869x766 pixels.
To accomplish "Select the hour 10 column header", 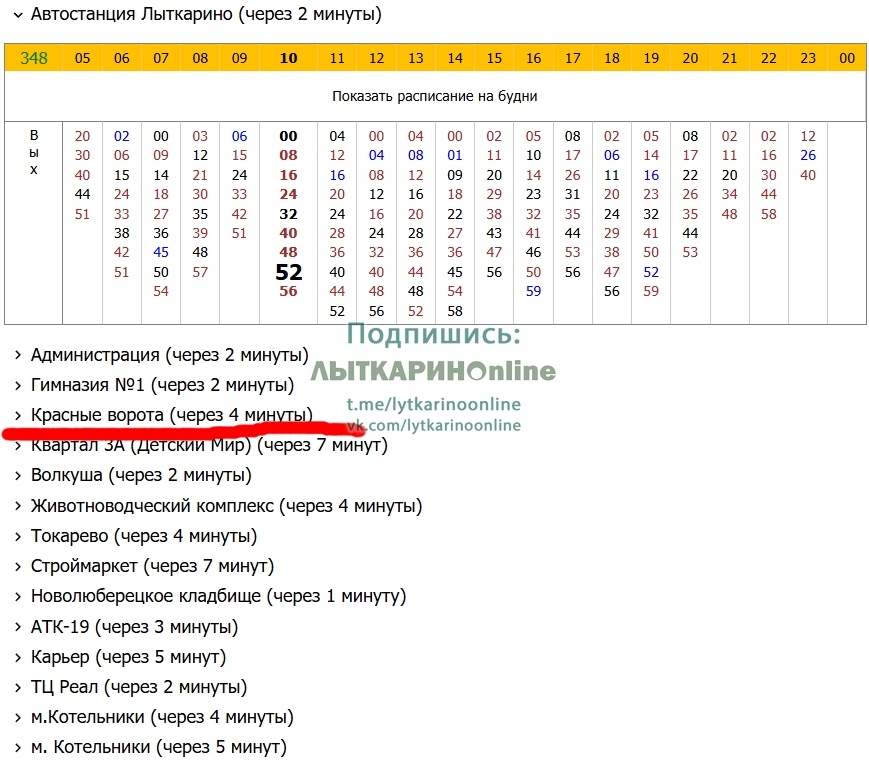I will [288, 58].
